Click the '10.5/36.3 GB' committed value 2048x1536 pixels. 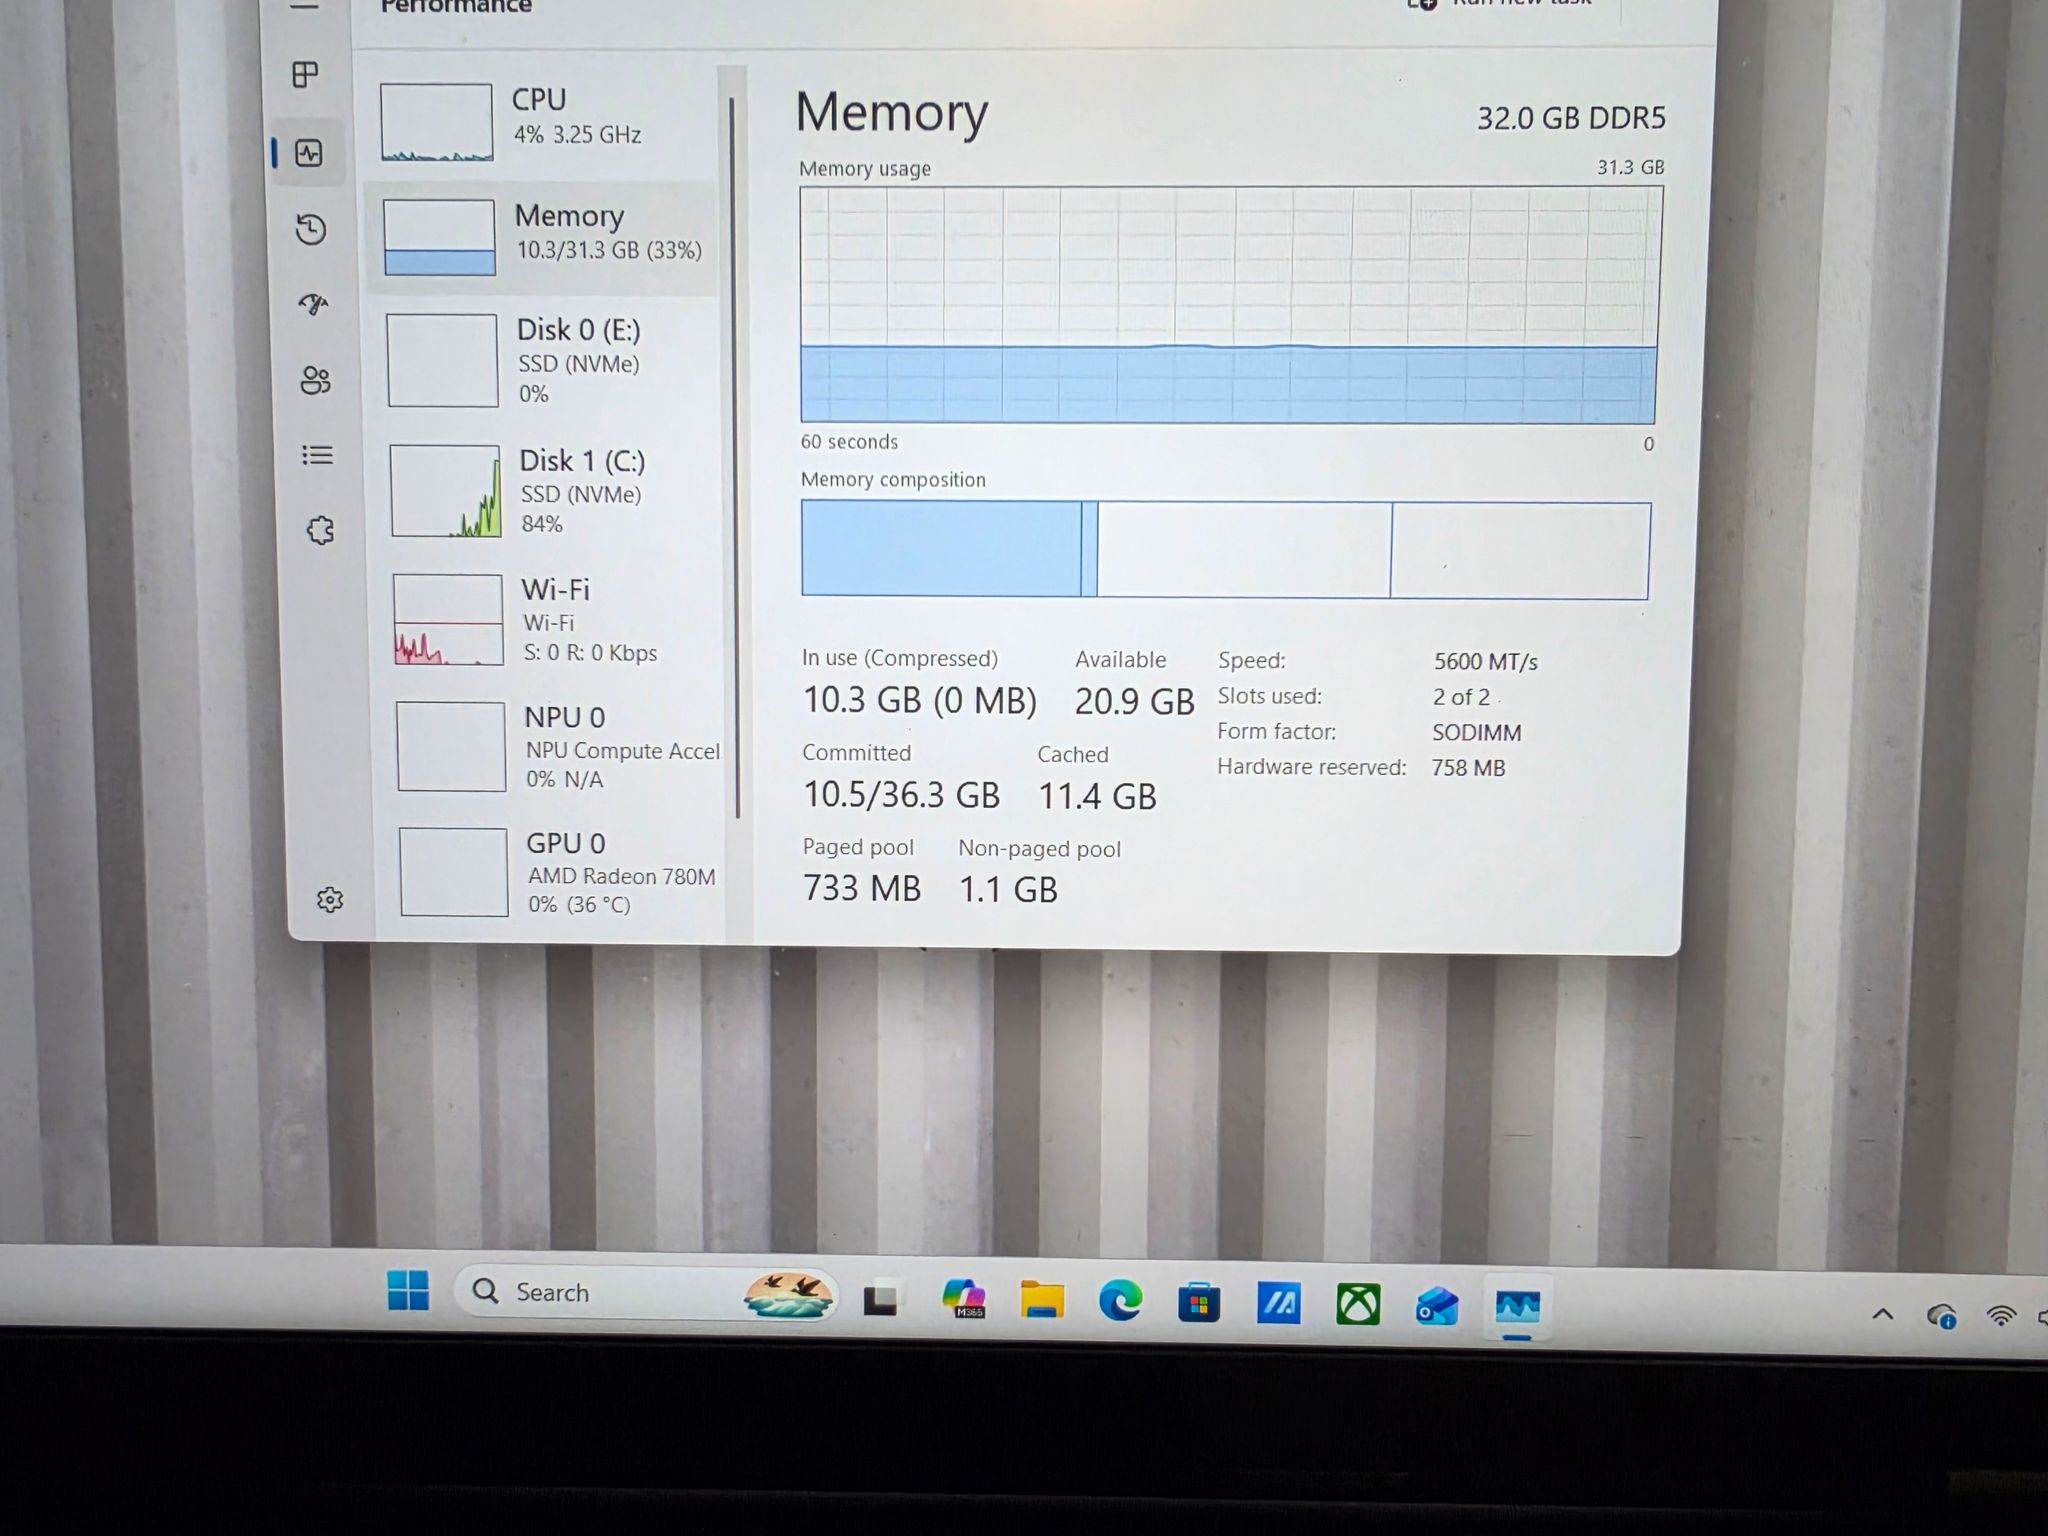(901, 795)
